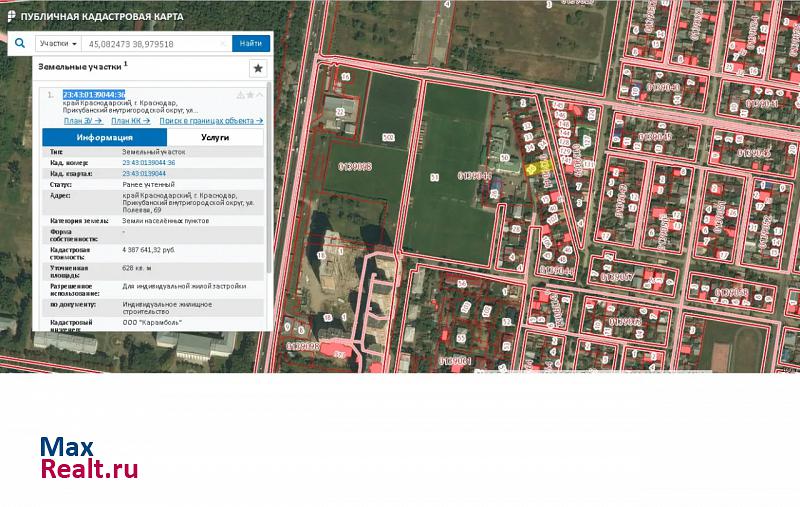Image resolution: width=800 pixels, height=507 pixels.
Task: Click the results panel vertical scrollbar
Action: point(269,200)
